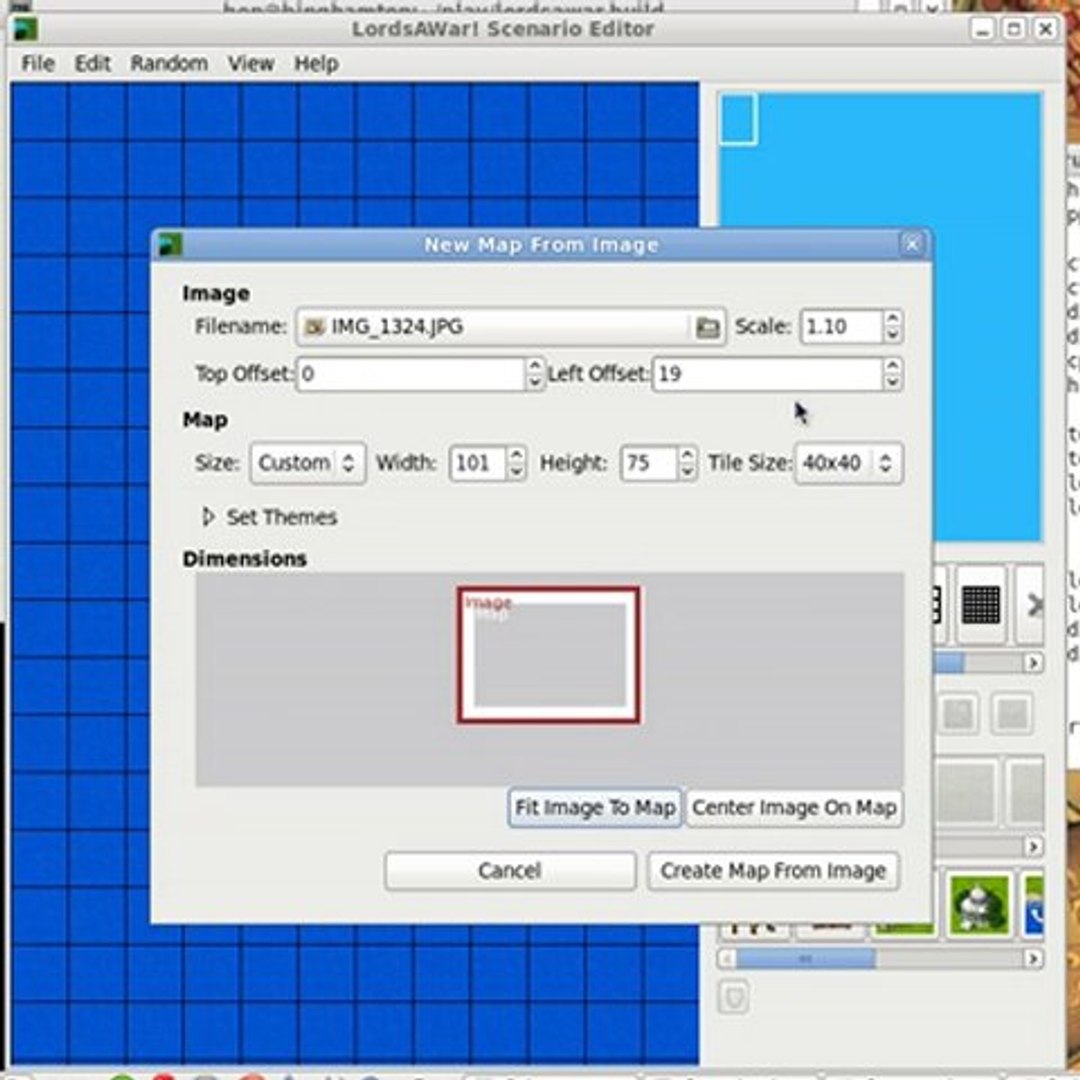Open the map Size Custom dropdown
Screen dimensions: 1080x1080
(308, 463)
